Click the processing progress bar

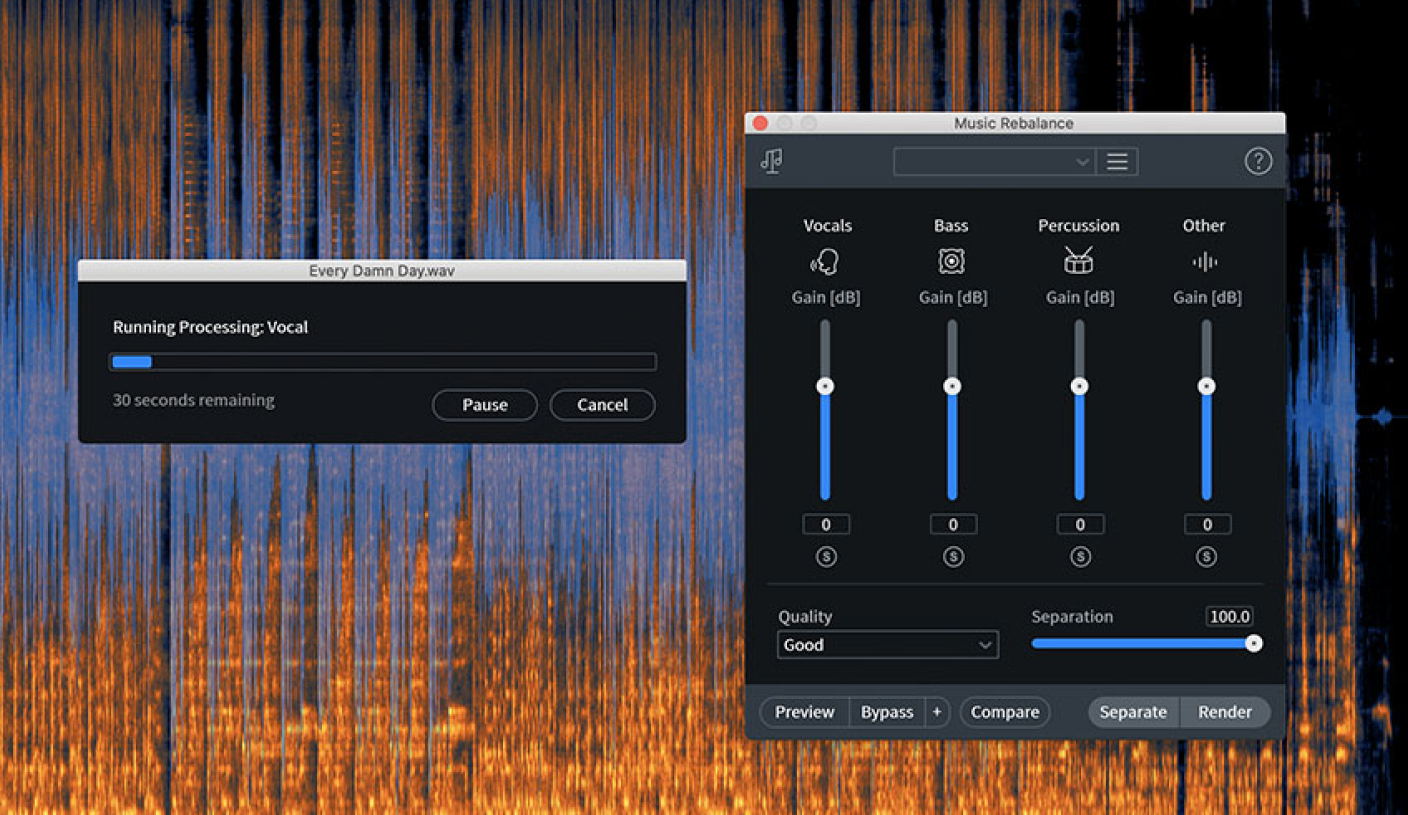click(x=383, y=362)
